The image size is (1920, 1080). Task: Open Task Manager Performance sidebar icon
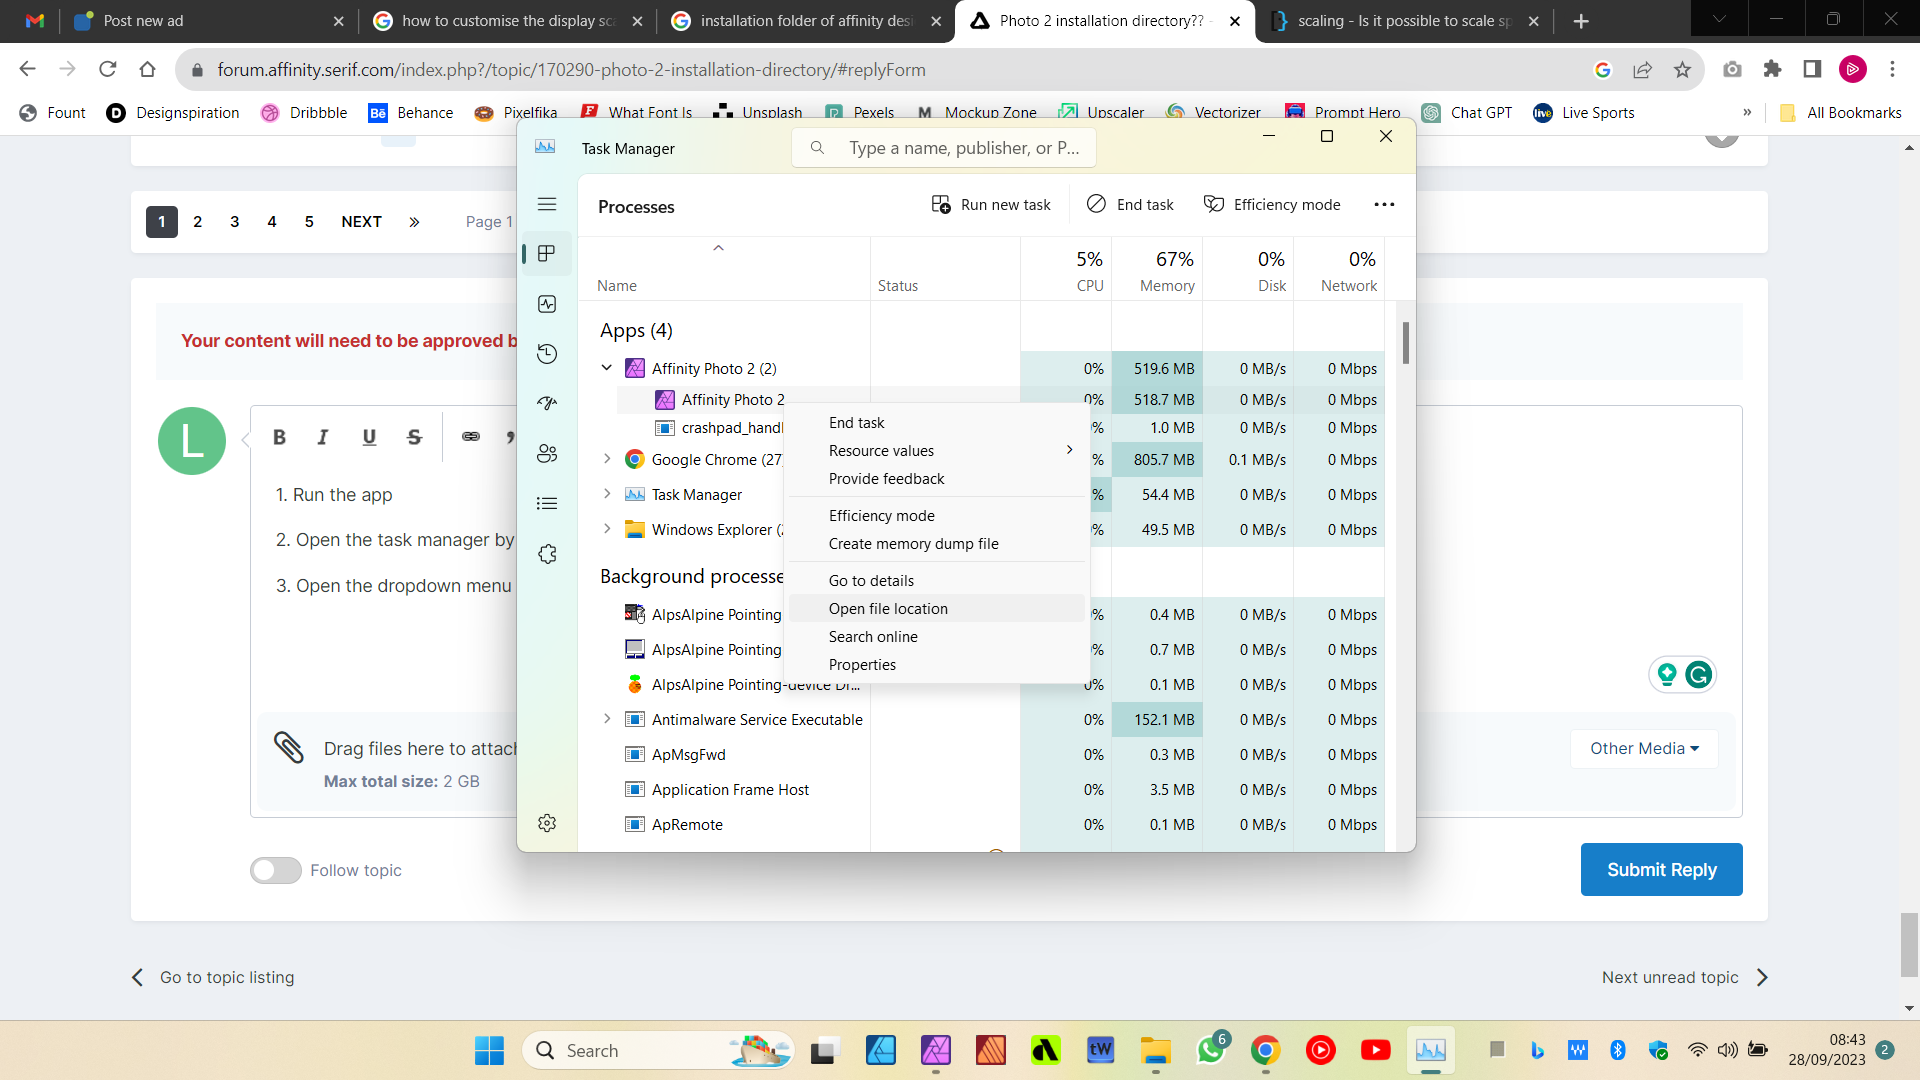(x=547, y=304)
